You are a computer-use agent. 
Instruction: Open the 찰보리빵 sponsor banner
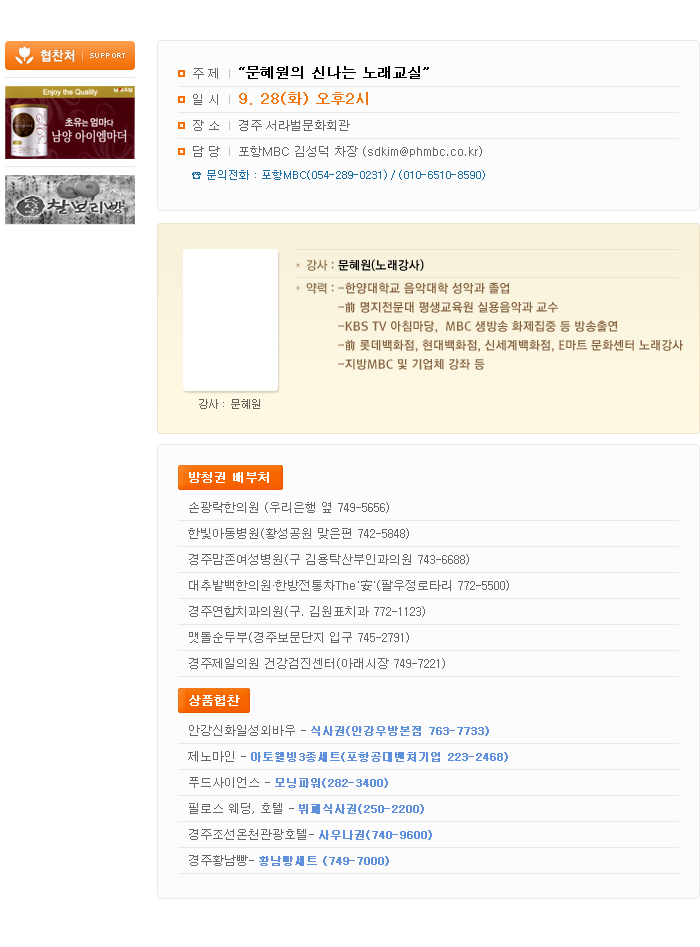tap(70, 200)
